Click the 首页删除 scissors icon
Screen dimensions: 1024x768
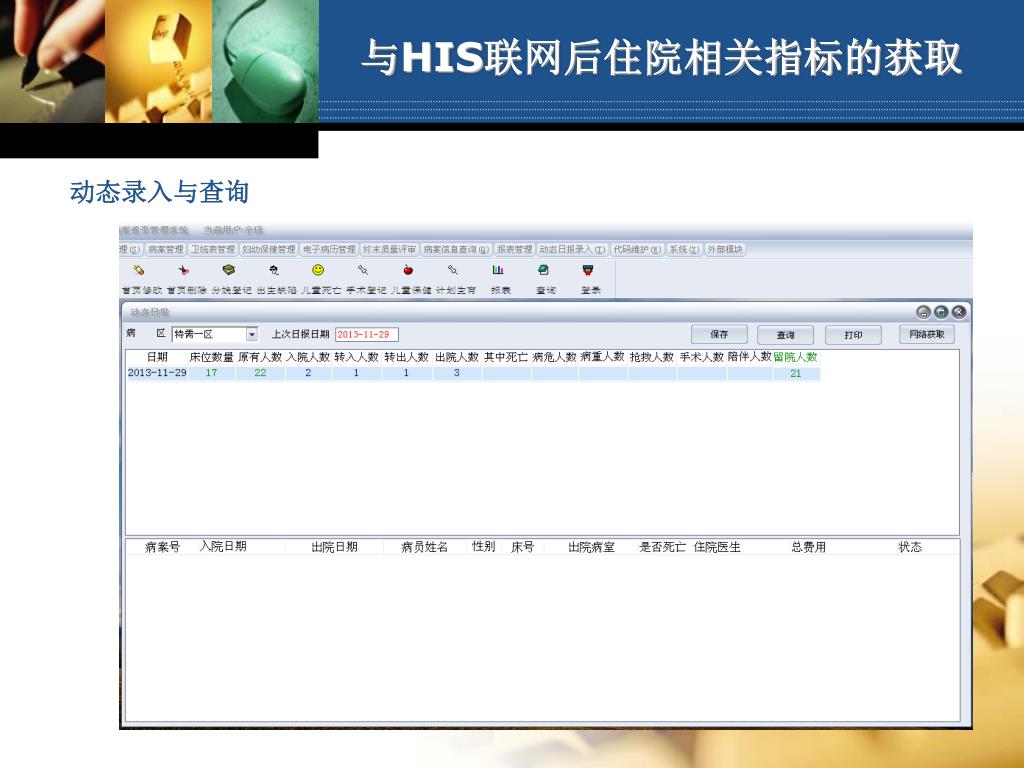(x=185, y=271)
